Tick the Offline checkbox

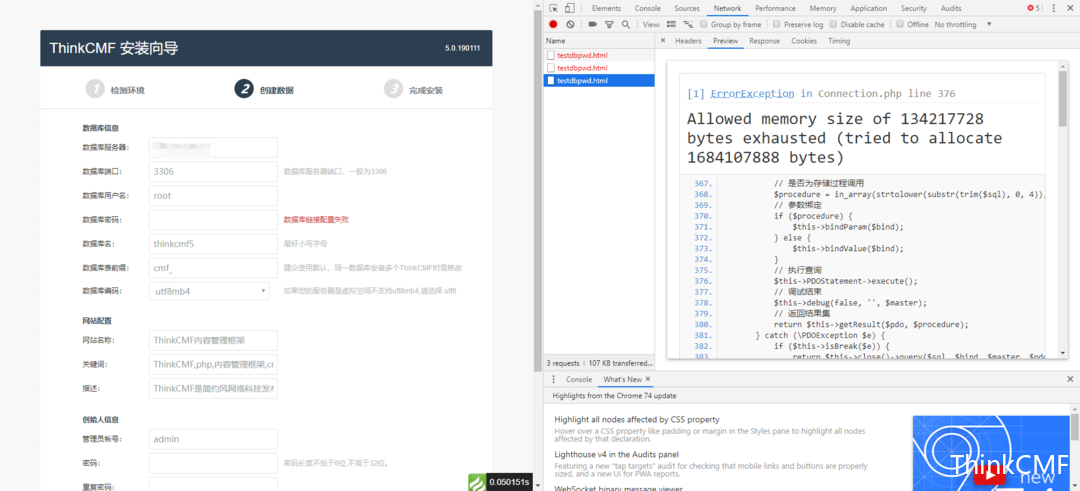(900, 24)
